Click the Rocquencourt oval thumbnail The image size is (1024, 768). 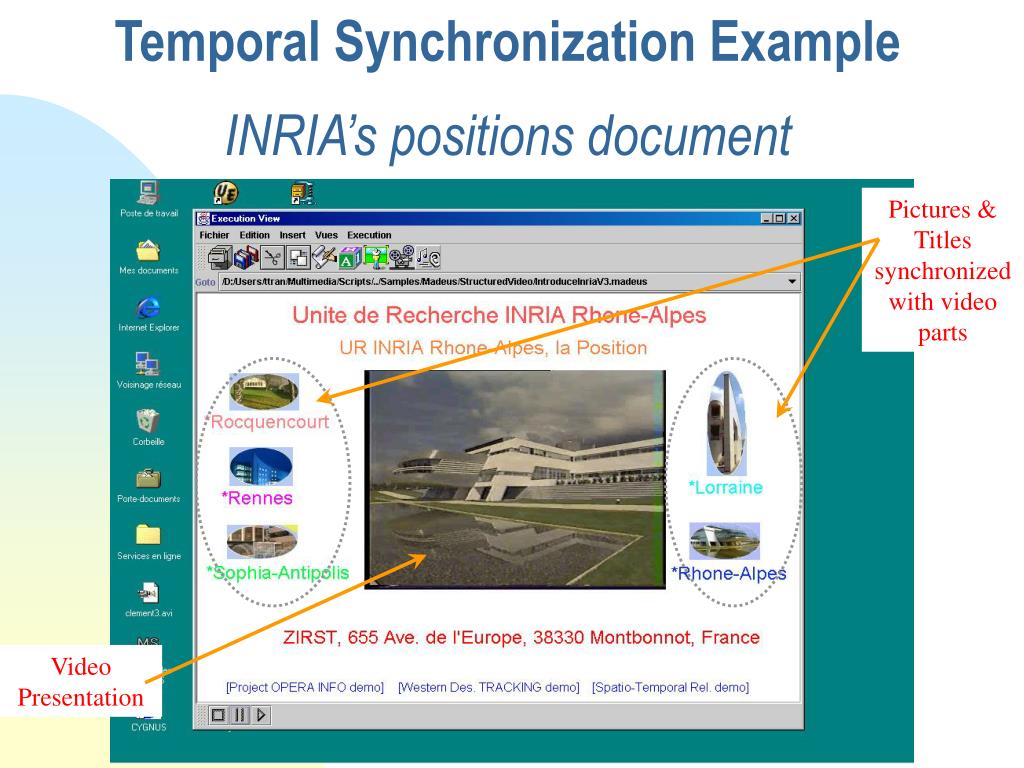[x=264, y=391]
